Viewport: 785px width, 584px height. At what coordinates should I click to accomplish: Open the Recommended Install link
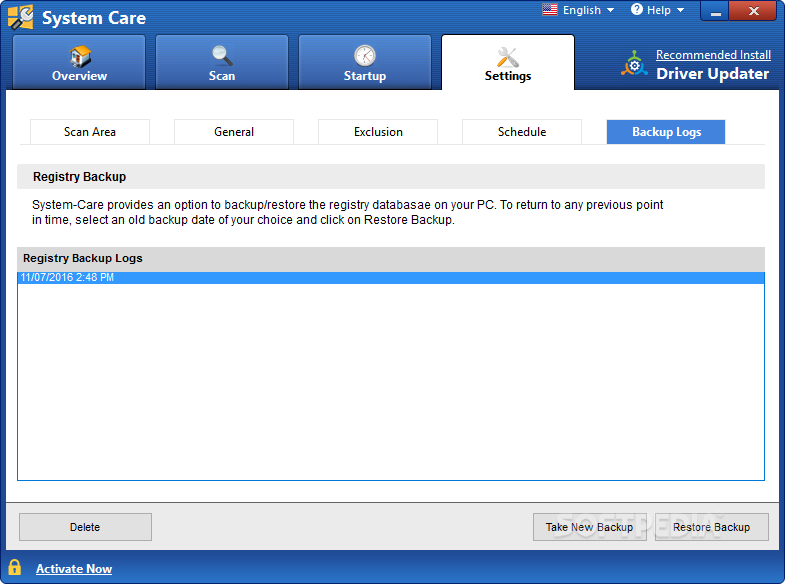(713, 55)
